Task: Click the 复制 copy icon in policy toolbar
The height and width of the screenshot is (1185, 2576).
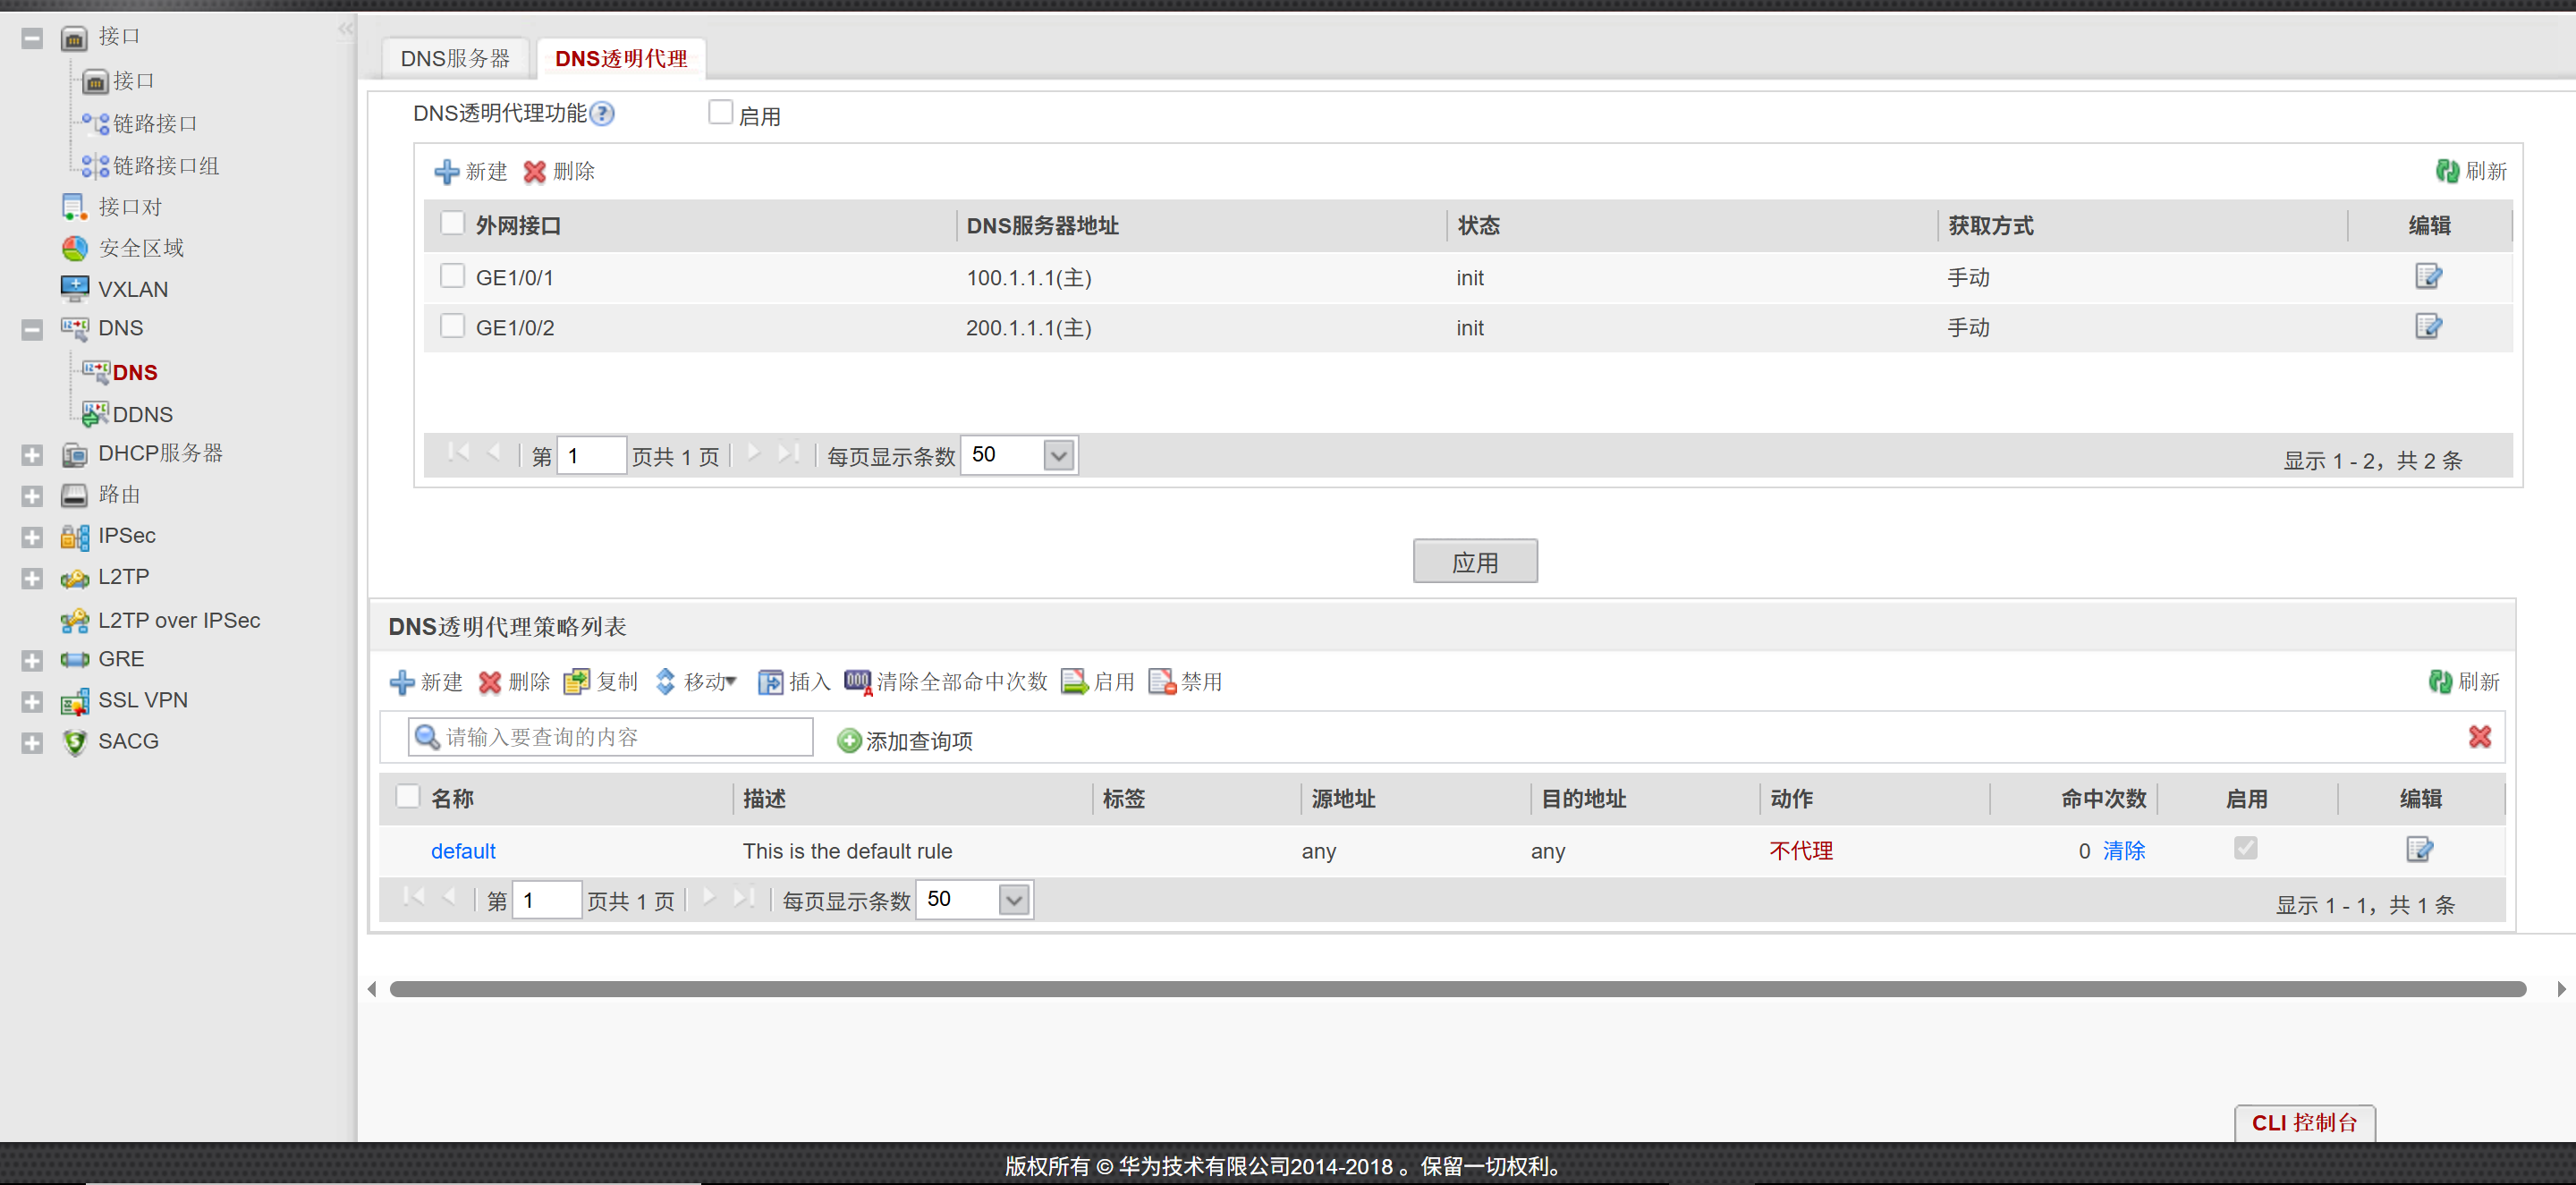Action: pos(576,682)
